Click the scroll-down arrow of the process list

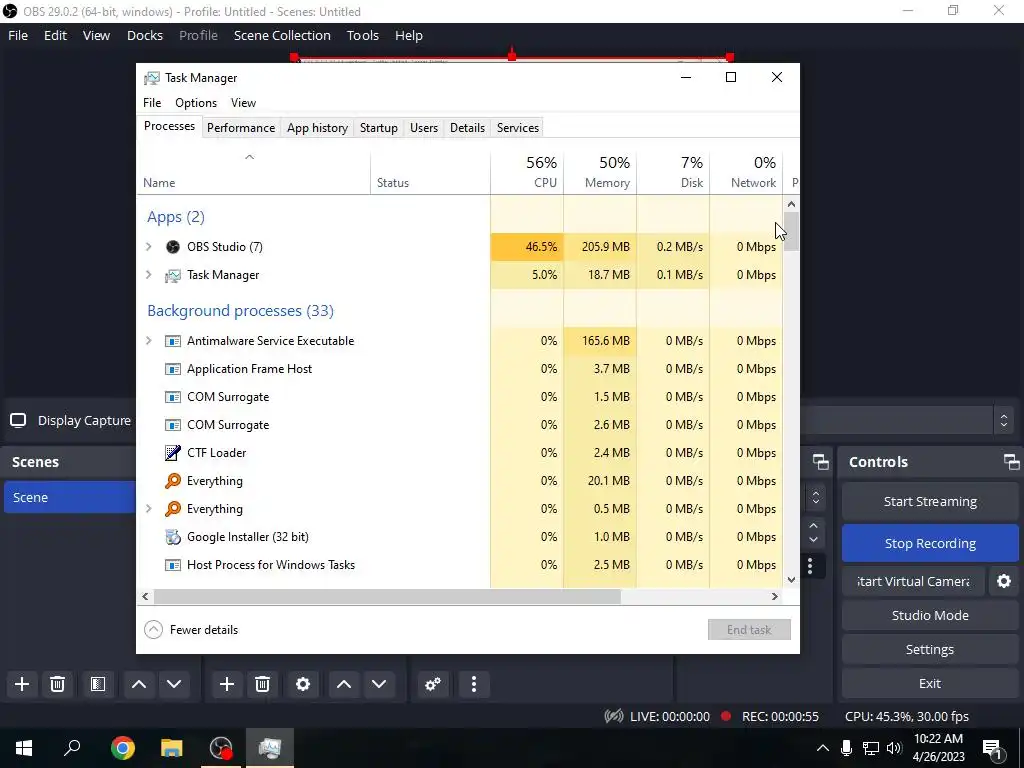click(791, 579)
